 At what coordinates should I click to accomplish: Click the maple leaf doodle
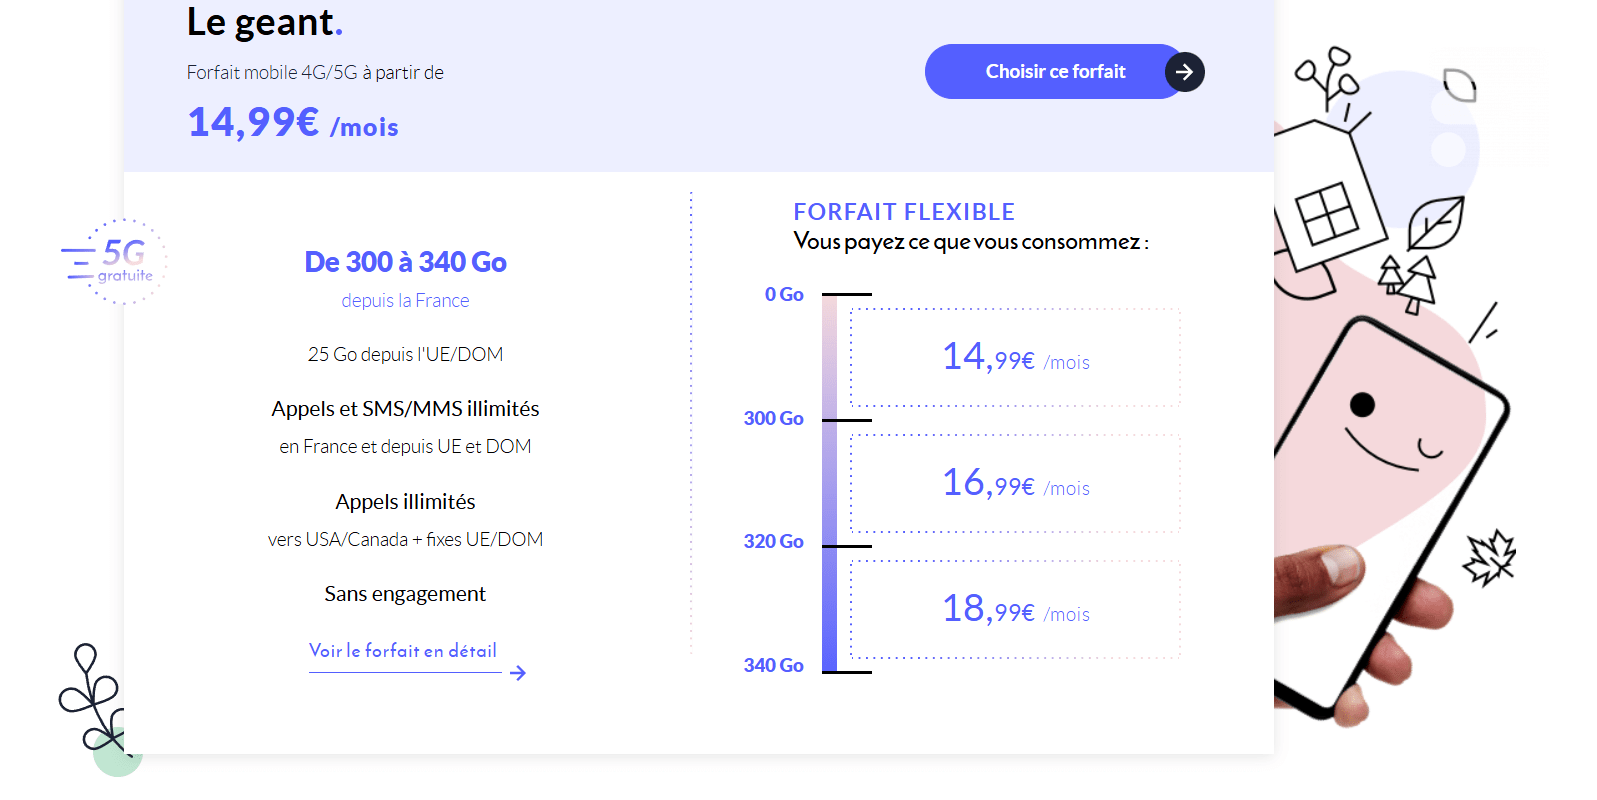1489,558
